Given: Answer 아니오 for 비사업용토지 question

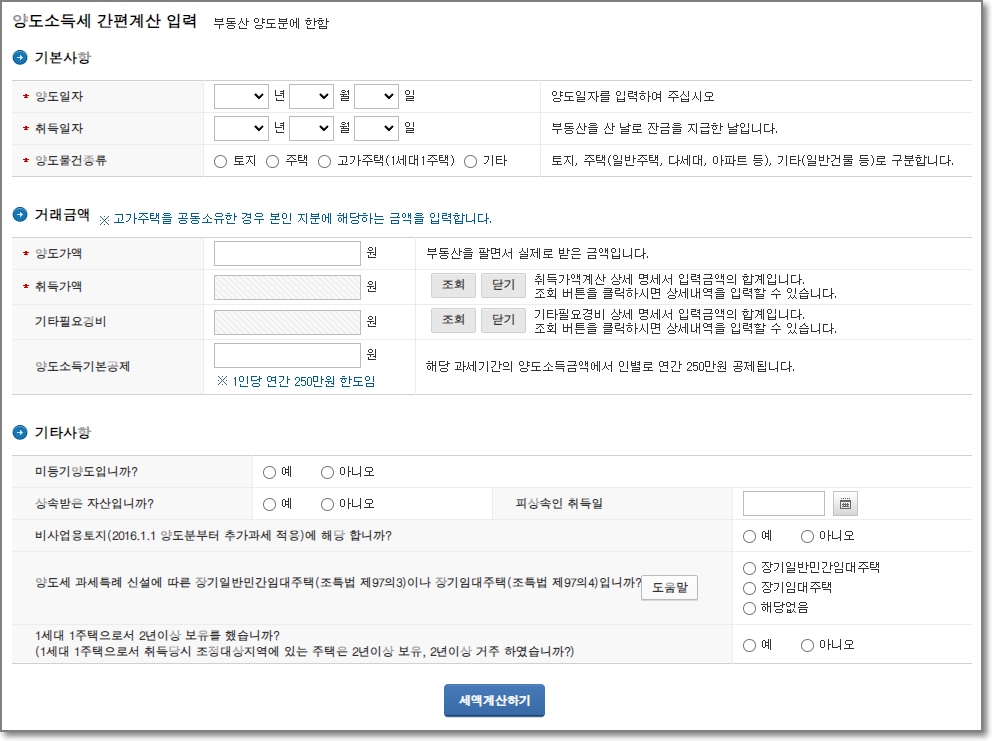Looking at the screenshot, I should coord(807,537).
